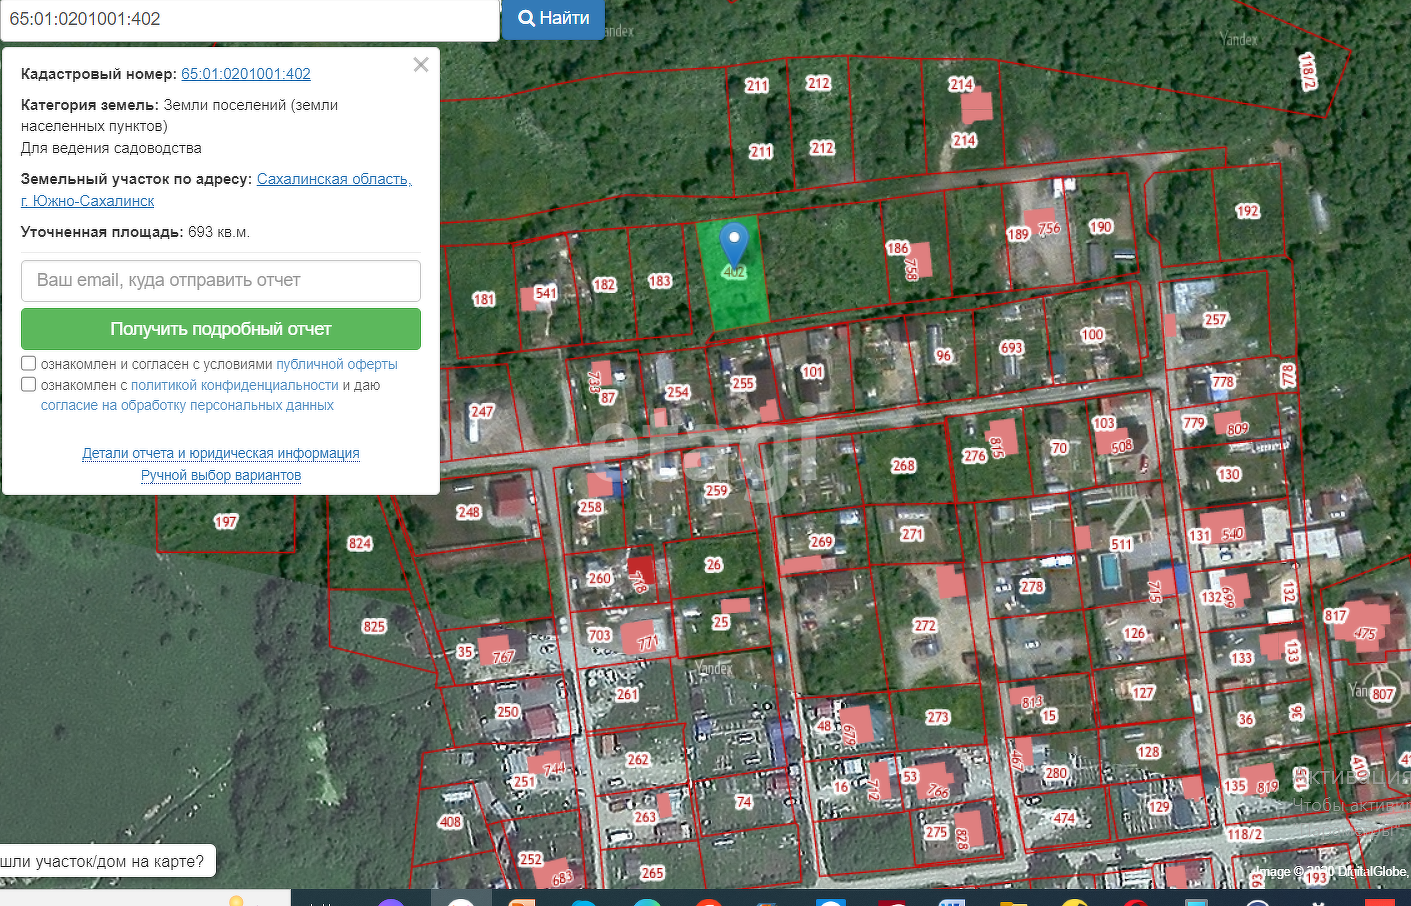
Task: Open согласие на обработку персональных данных link
Action: [x=187, y=406]
